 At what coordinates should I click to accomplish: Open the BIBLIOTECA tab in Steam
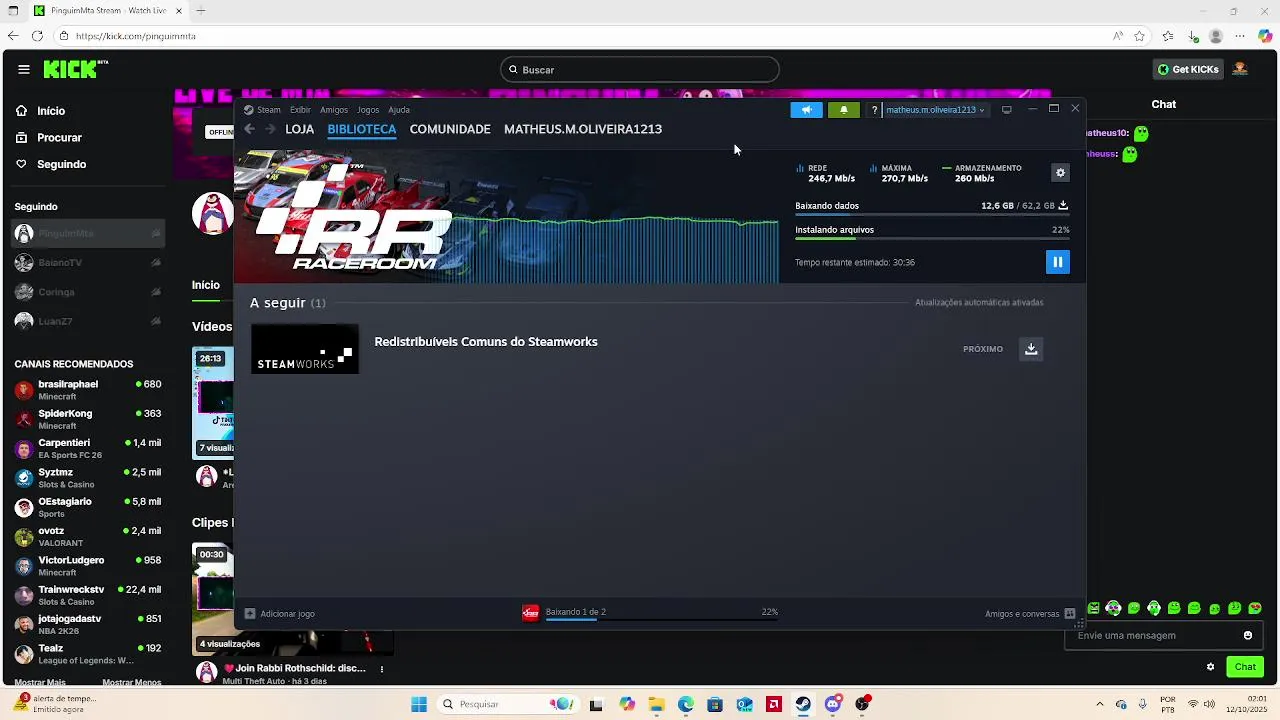[x=361, y=129]
